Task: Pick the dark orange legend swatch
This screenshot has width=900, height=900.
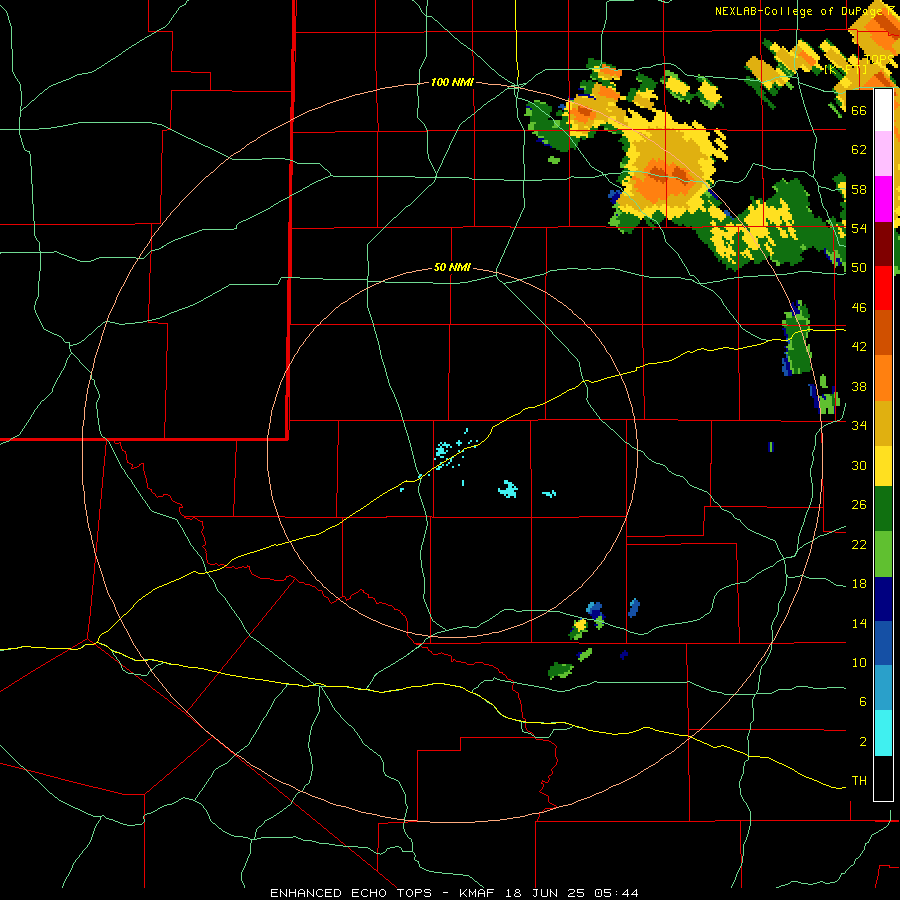Action: point(883,333)
